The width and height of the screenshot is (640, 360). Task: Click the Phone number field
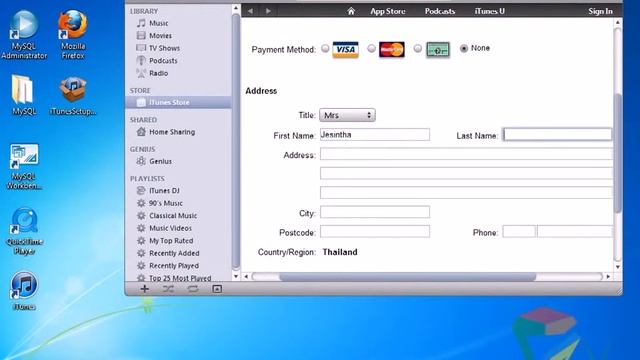coord(575,231)
